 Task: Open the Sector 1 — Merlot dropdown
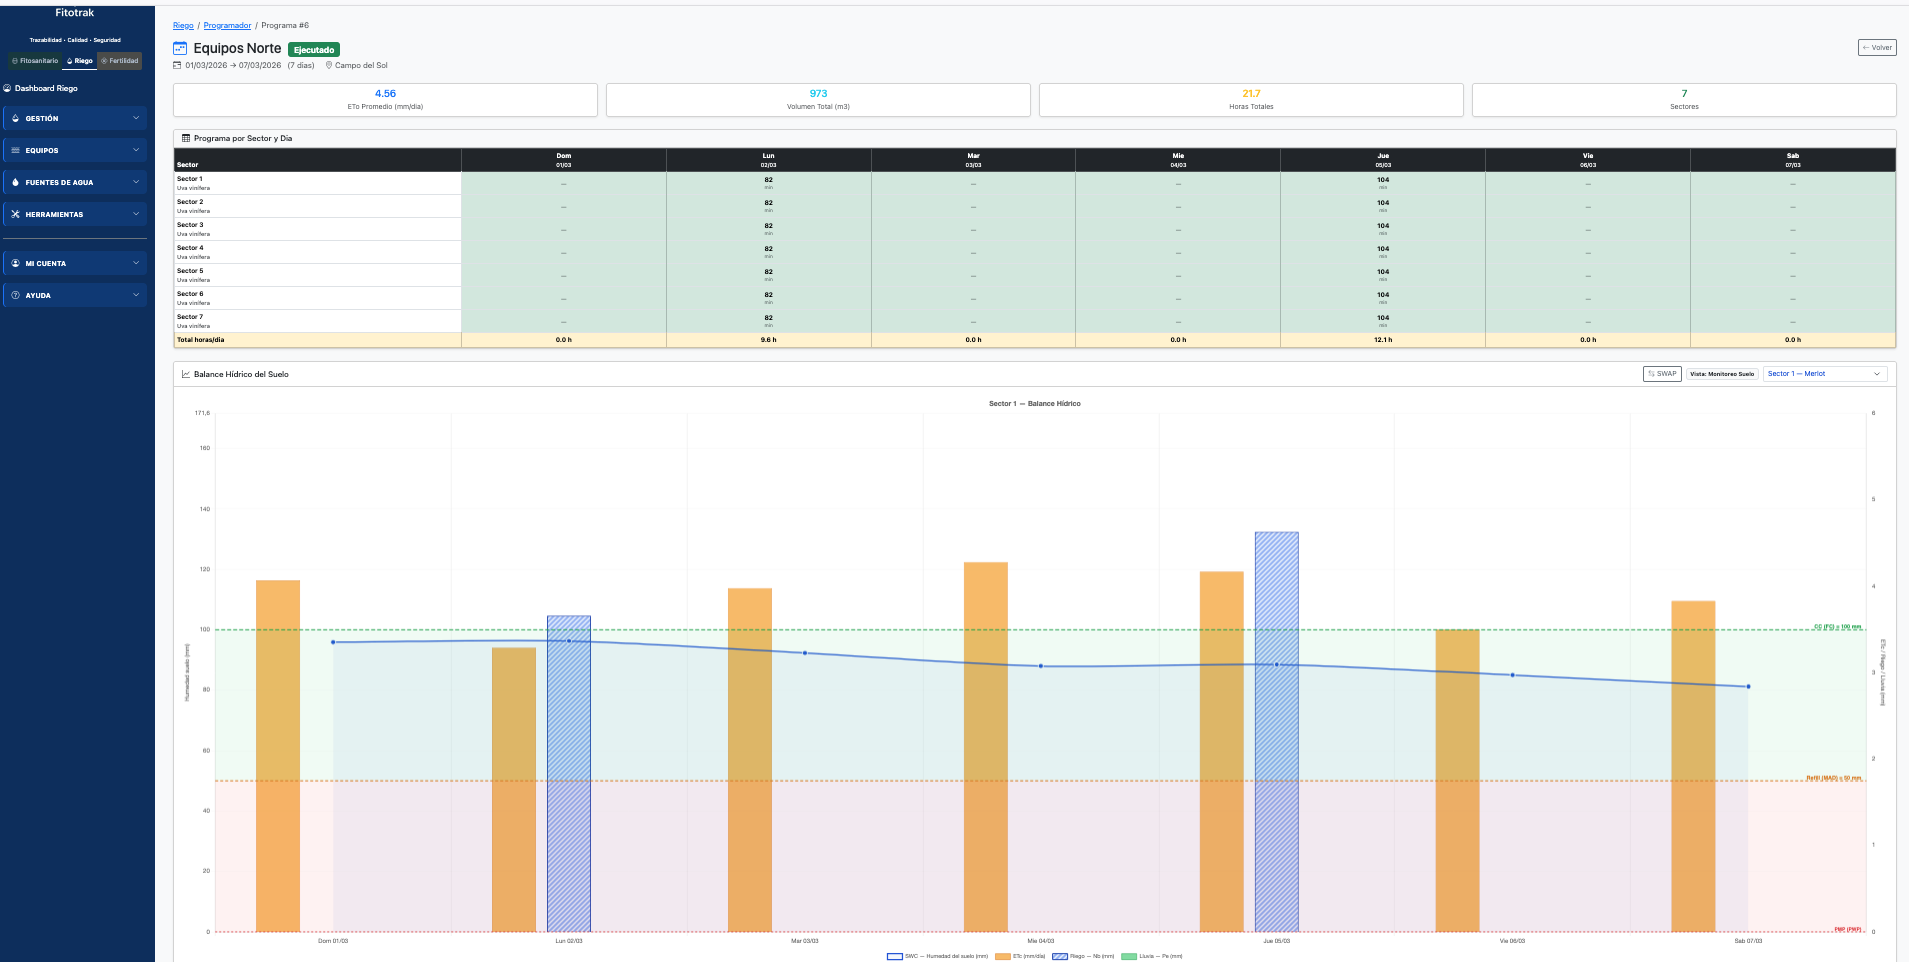[1824, 374]
